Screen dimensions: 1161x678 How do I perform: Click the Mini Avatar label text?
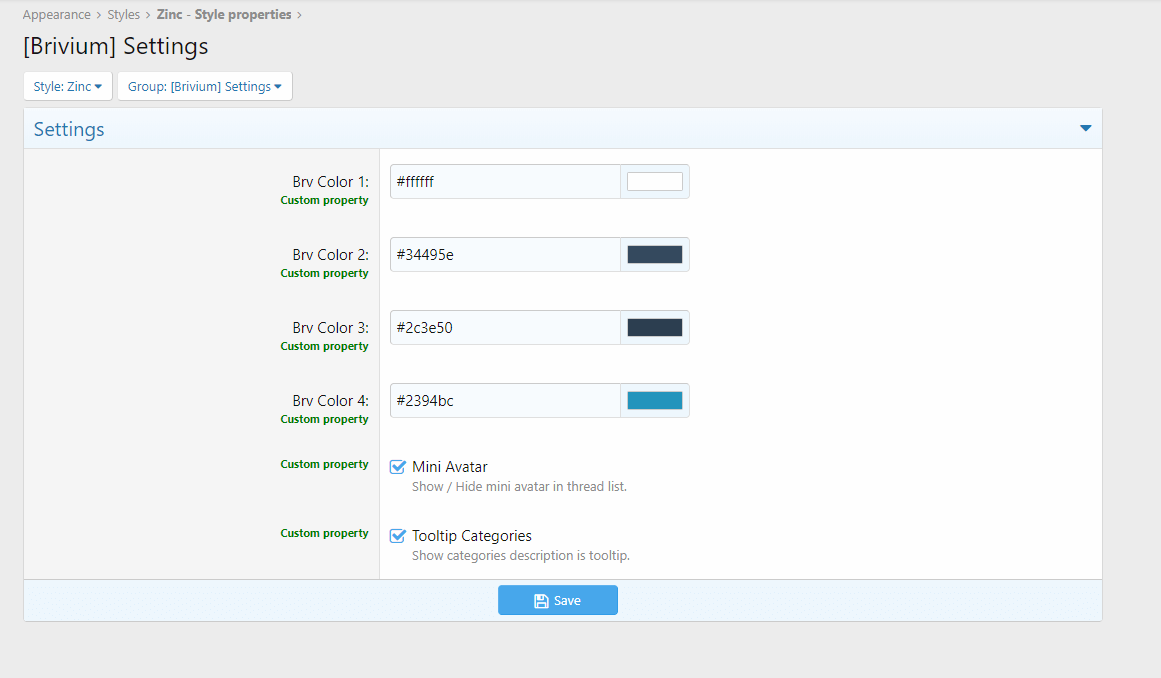point(450,467)
